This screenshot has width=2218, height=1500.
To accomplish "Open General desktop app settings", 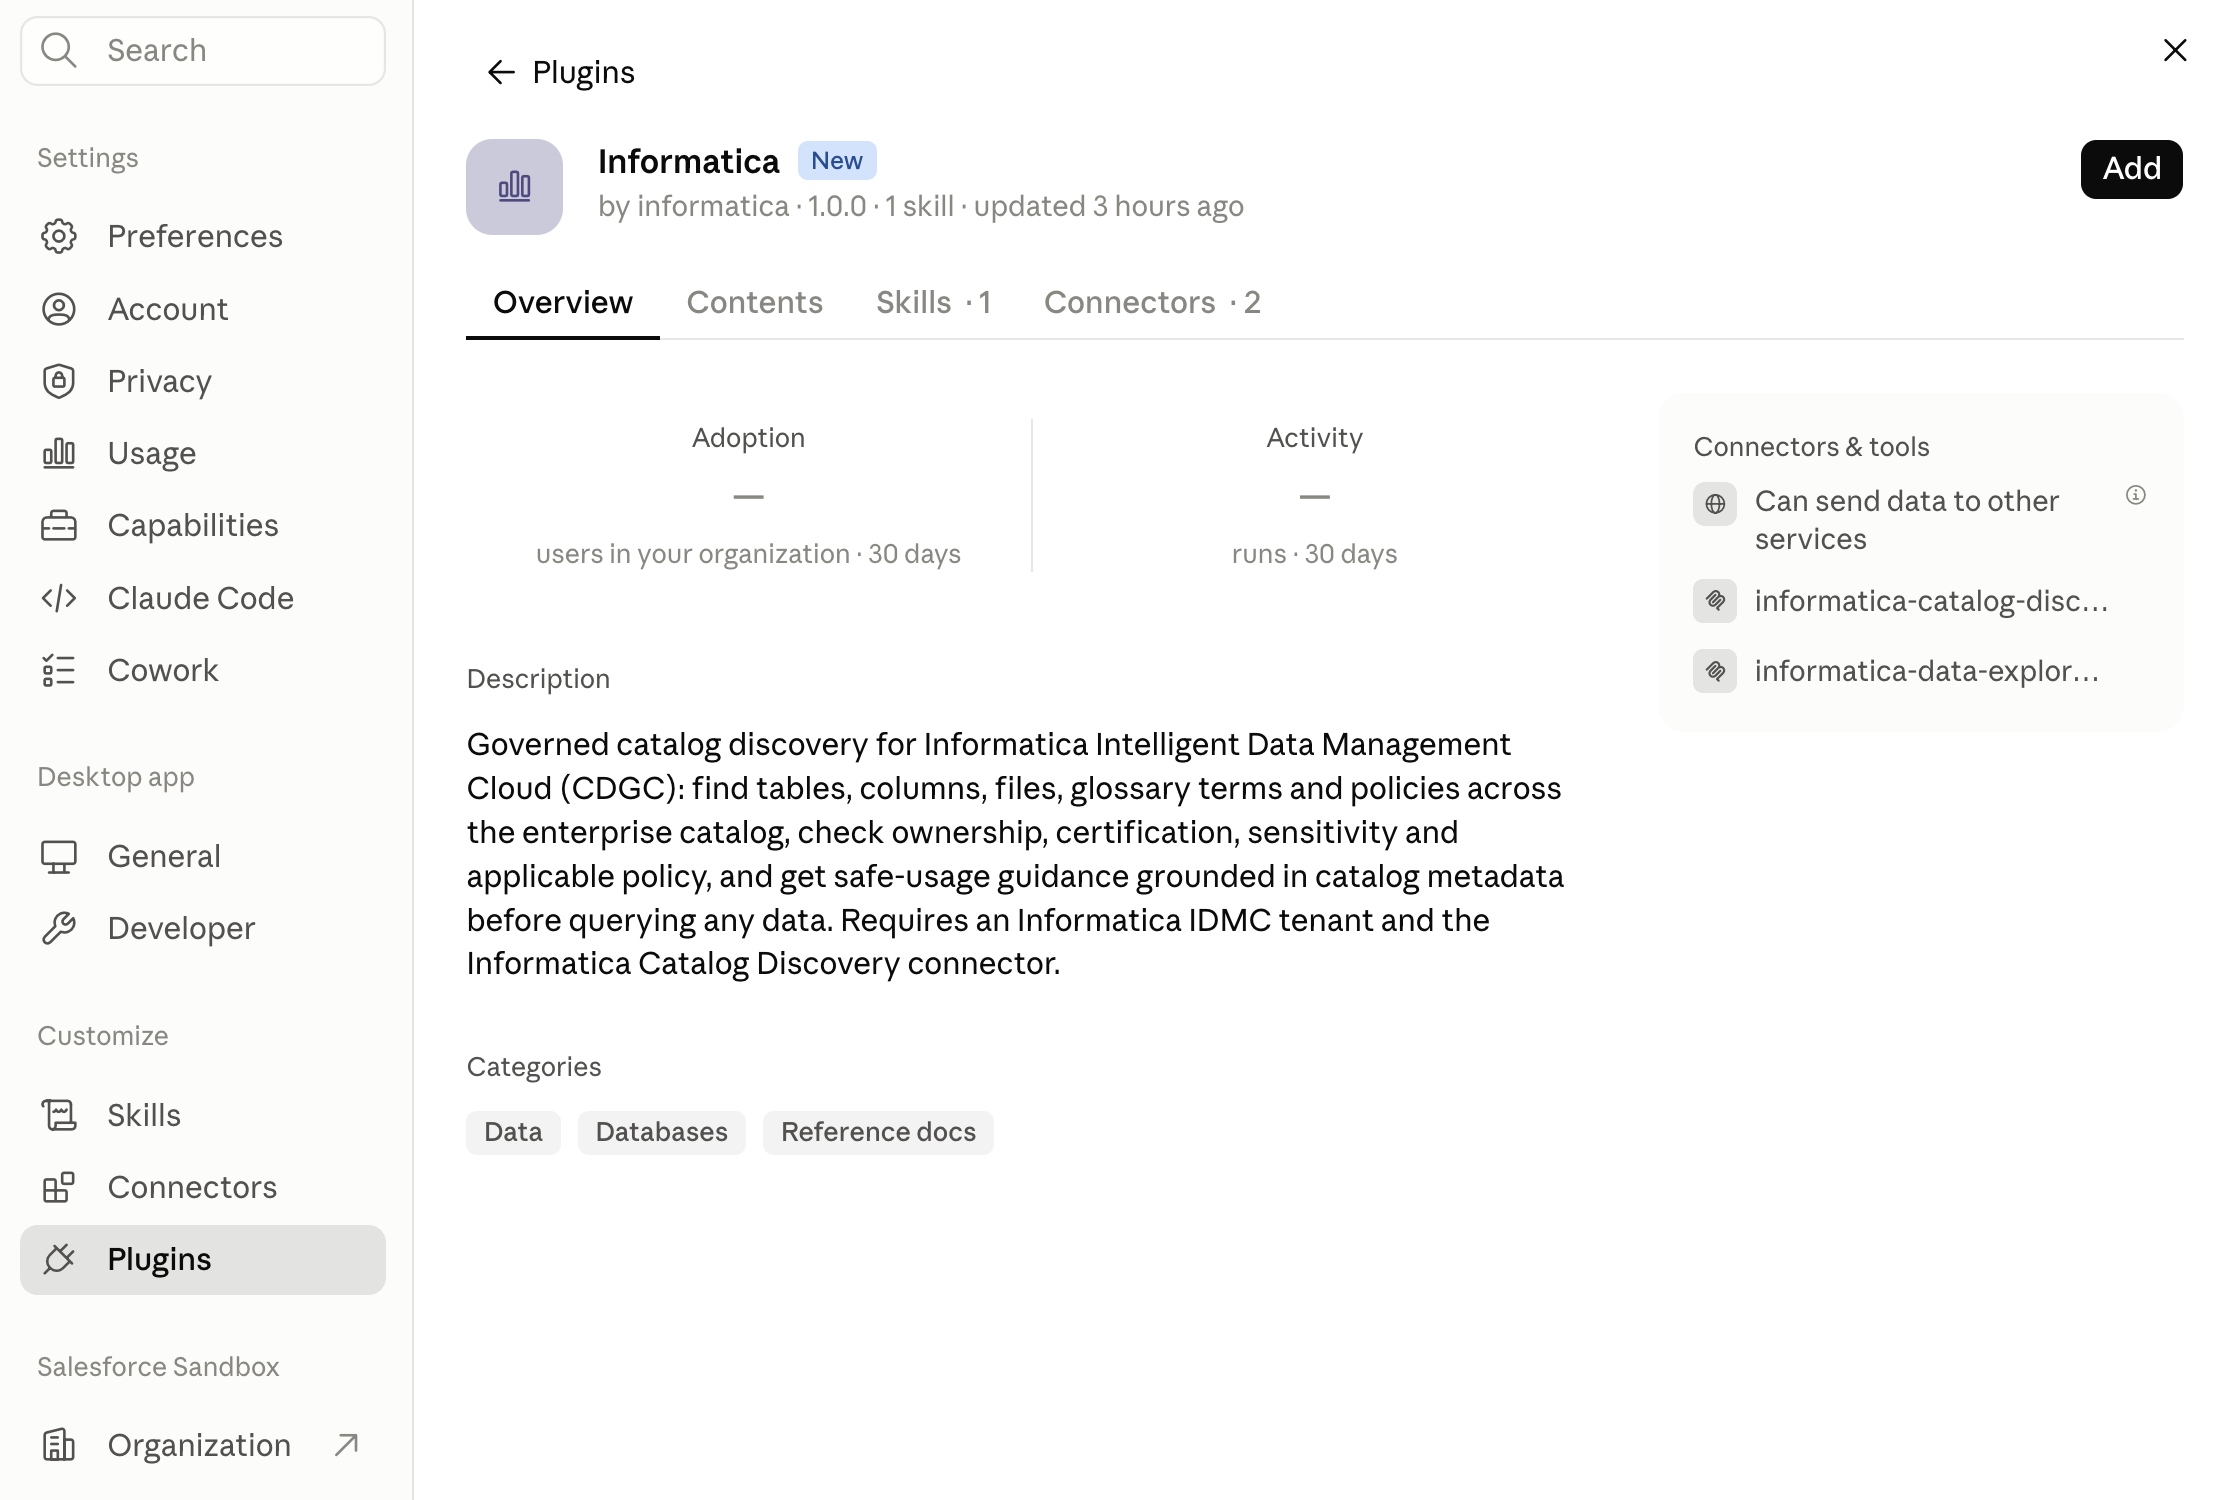I will [203, 856].
